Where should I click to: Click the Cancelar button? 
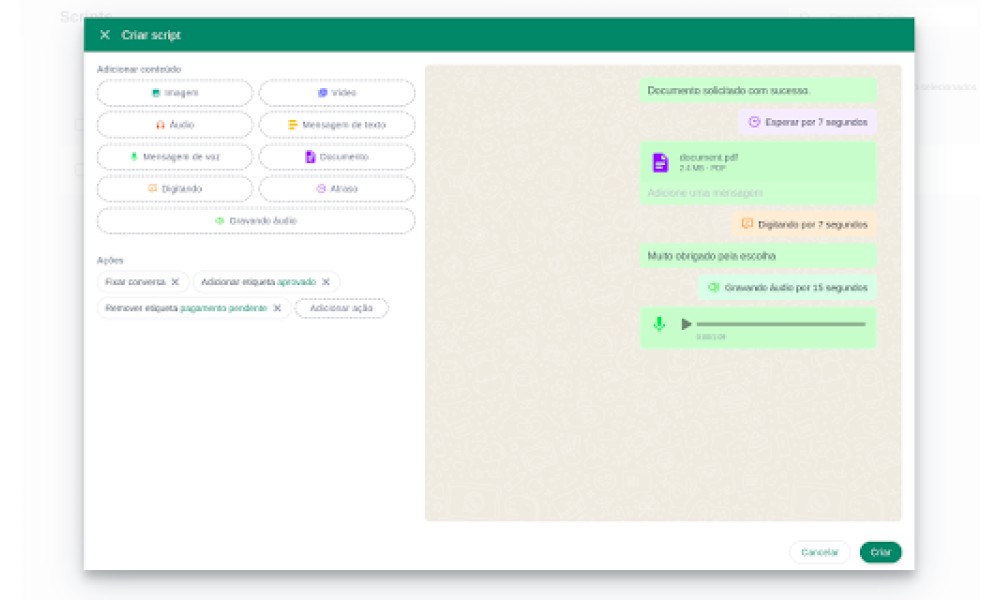(820, 552)
